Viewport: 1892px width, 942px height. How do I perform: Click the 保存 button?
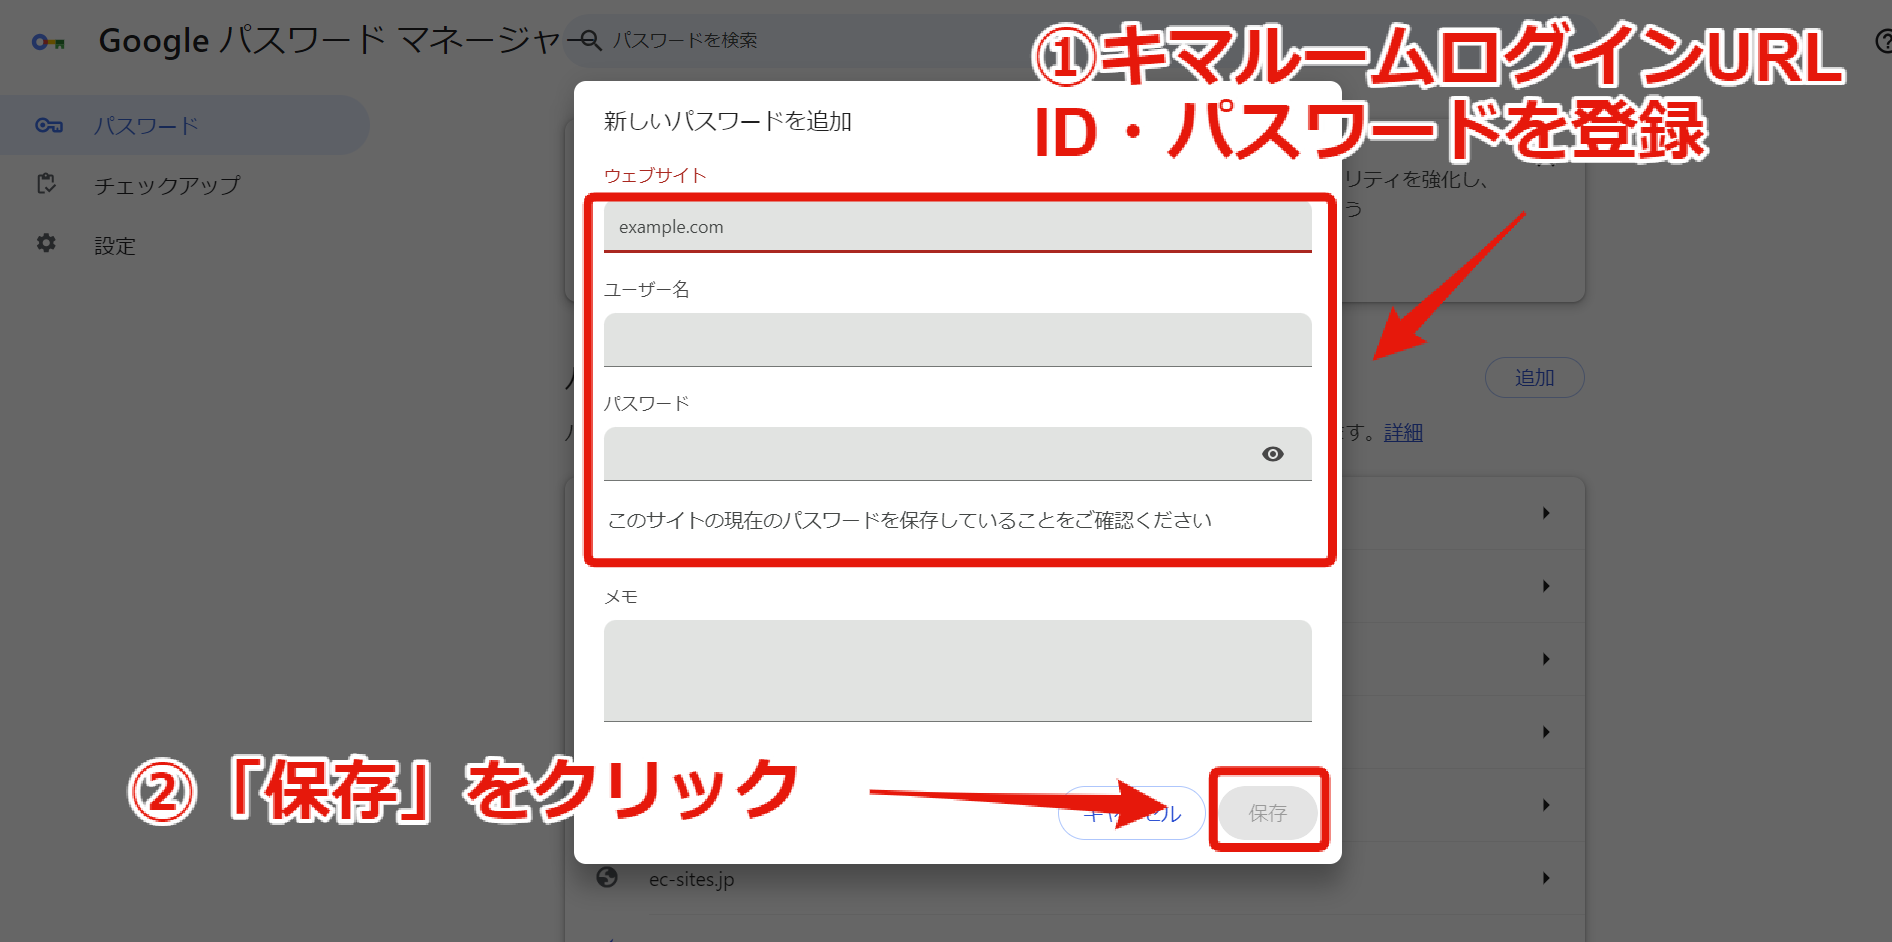(x=1267, y=813)
